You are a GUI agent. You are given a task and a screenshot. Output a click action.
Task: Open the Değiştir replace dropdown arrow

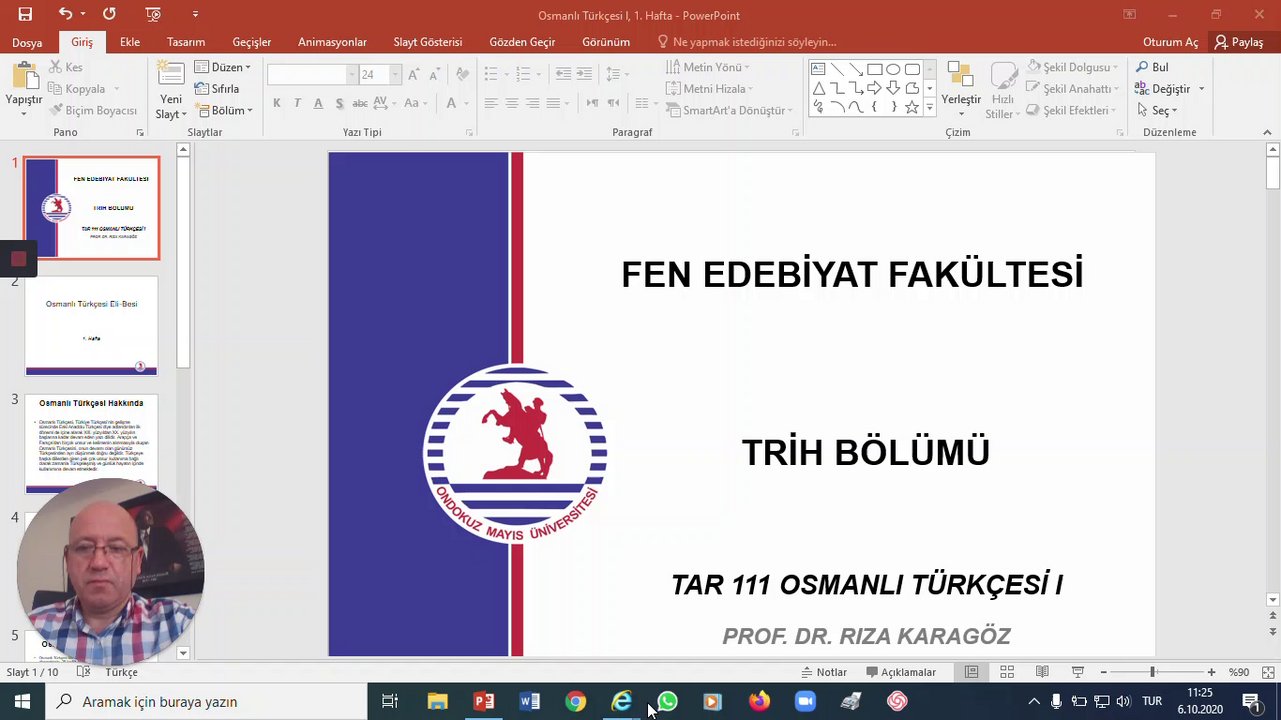point(1201,89)
